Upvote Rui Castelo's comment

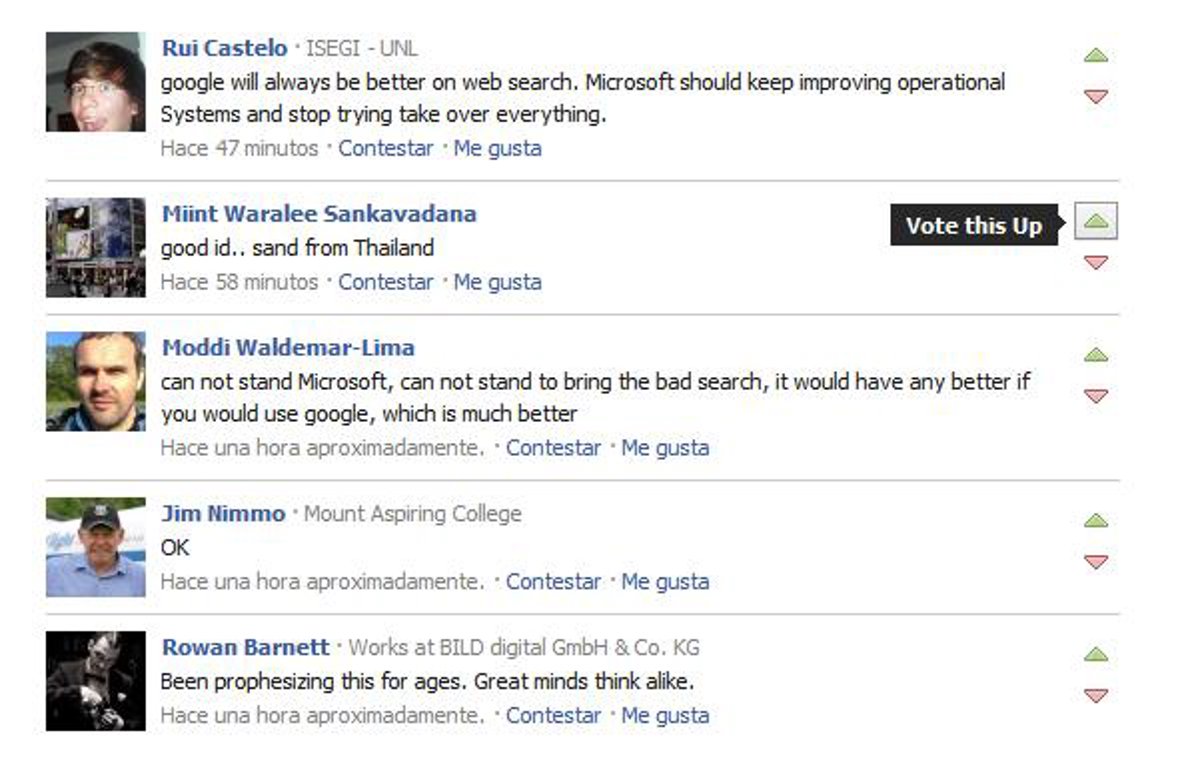[1096, 55]
